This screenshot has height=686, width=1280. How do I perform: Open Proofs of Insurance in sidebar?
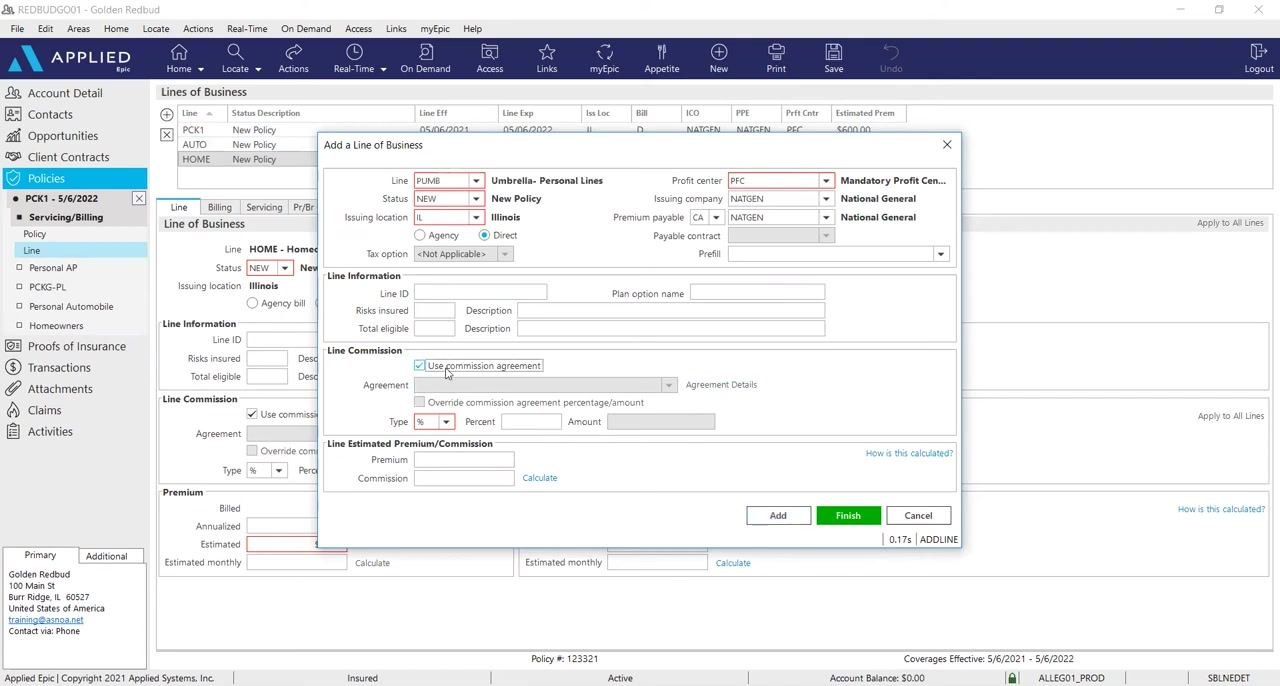point(77,346)
